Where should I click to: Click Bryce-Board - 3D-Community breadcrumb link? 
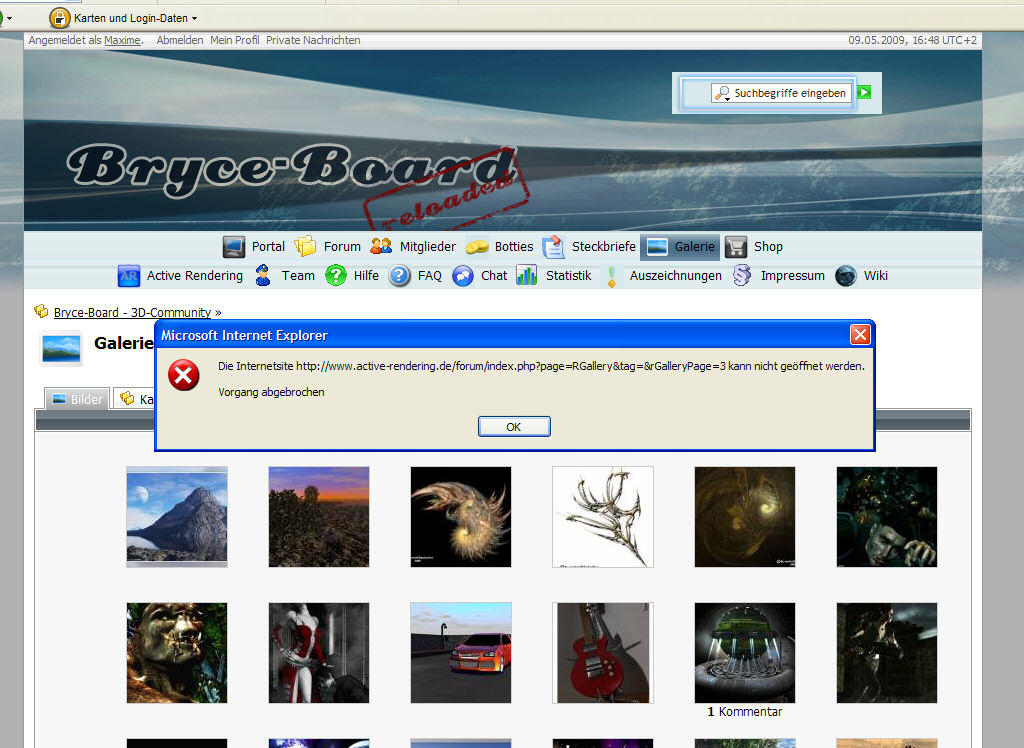pos(133,312)
